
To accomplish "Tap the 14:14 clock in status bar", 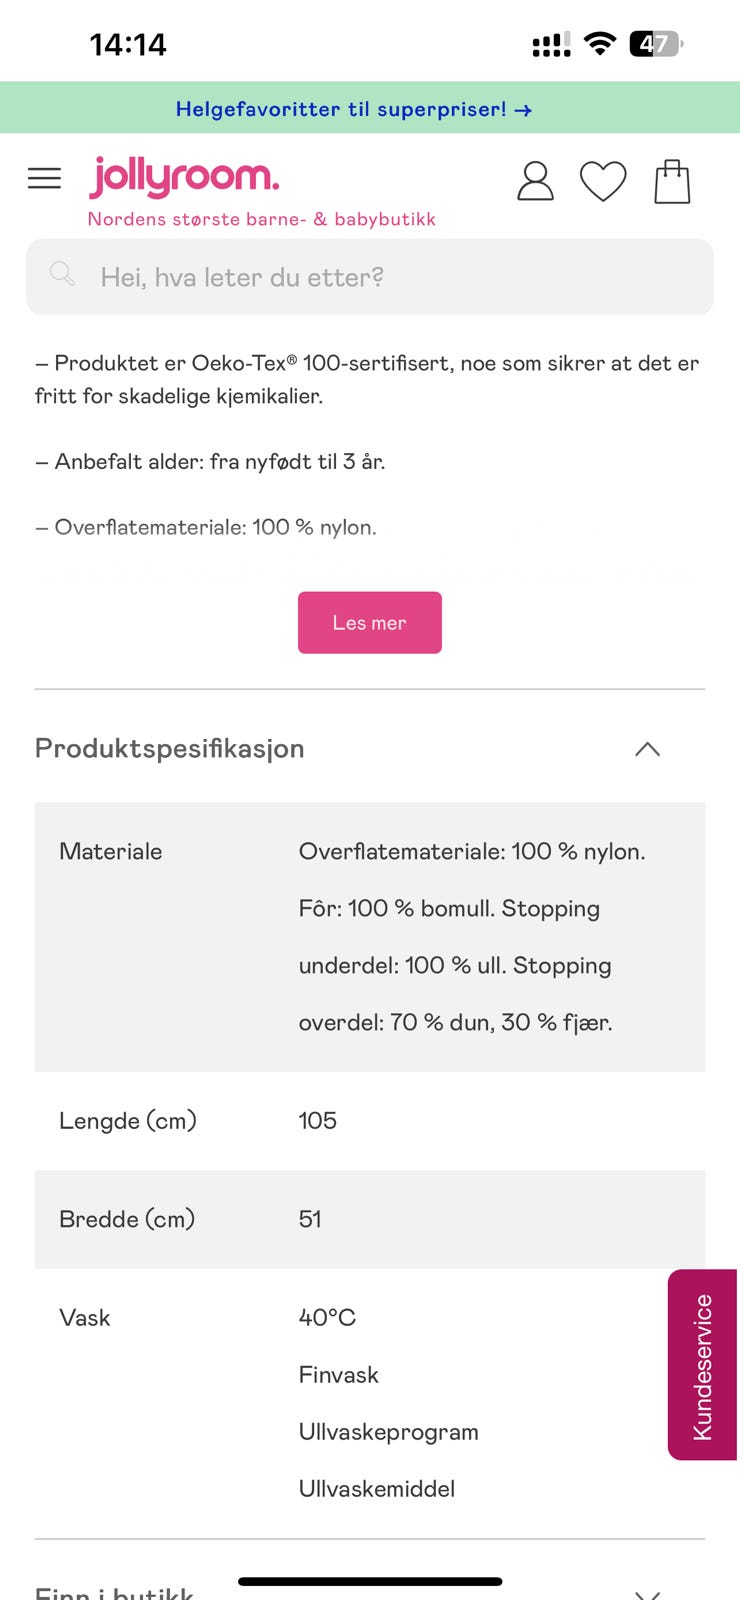I will click(128, 44).
